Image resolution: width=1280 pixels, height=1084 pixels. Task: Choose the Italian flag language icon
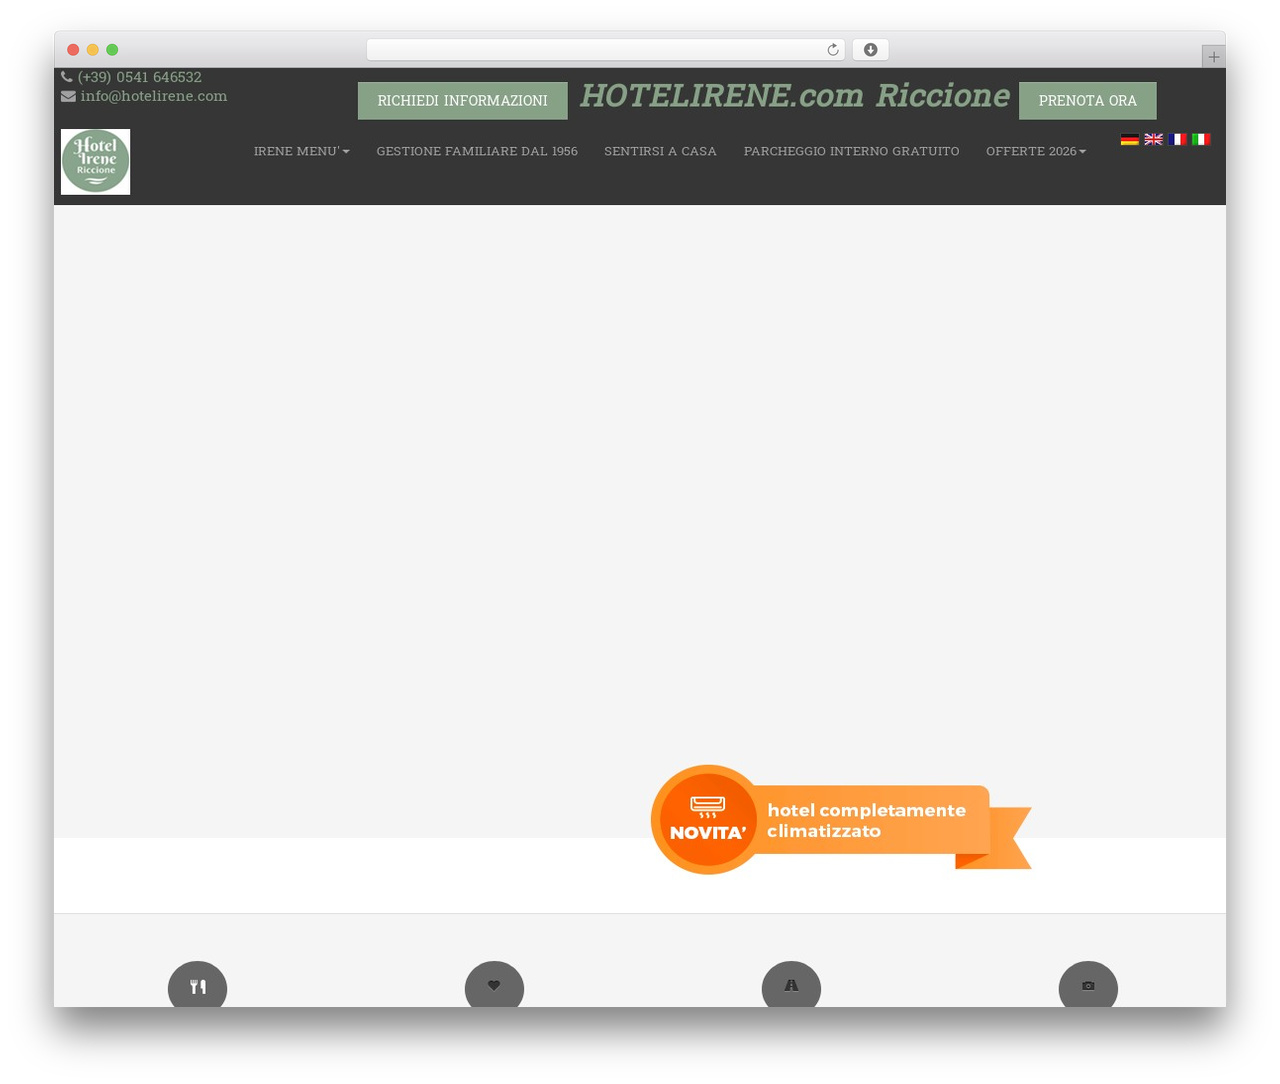coord(1201,139)
